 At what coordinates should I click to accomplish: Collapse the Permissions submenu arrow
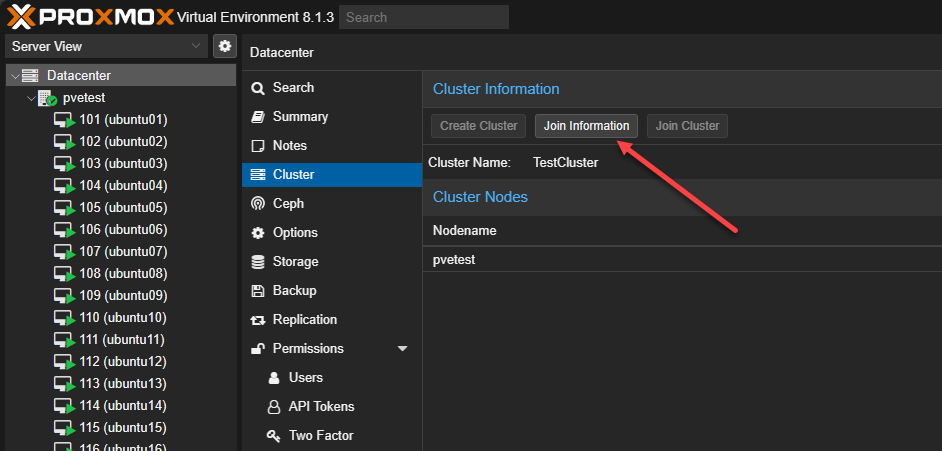(x=403, y=349)
